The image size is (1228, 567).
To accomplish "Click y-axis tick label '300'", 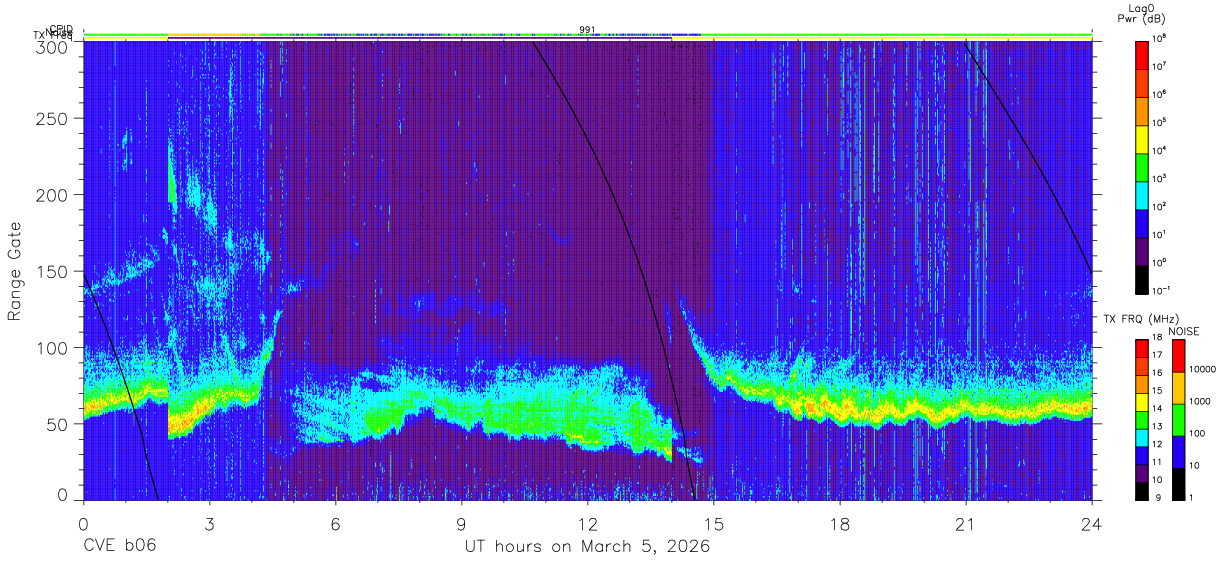I will coord(52,46).
